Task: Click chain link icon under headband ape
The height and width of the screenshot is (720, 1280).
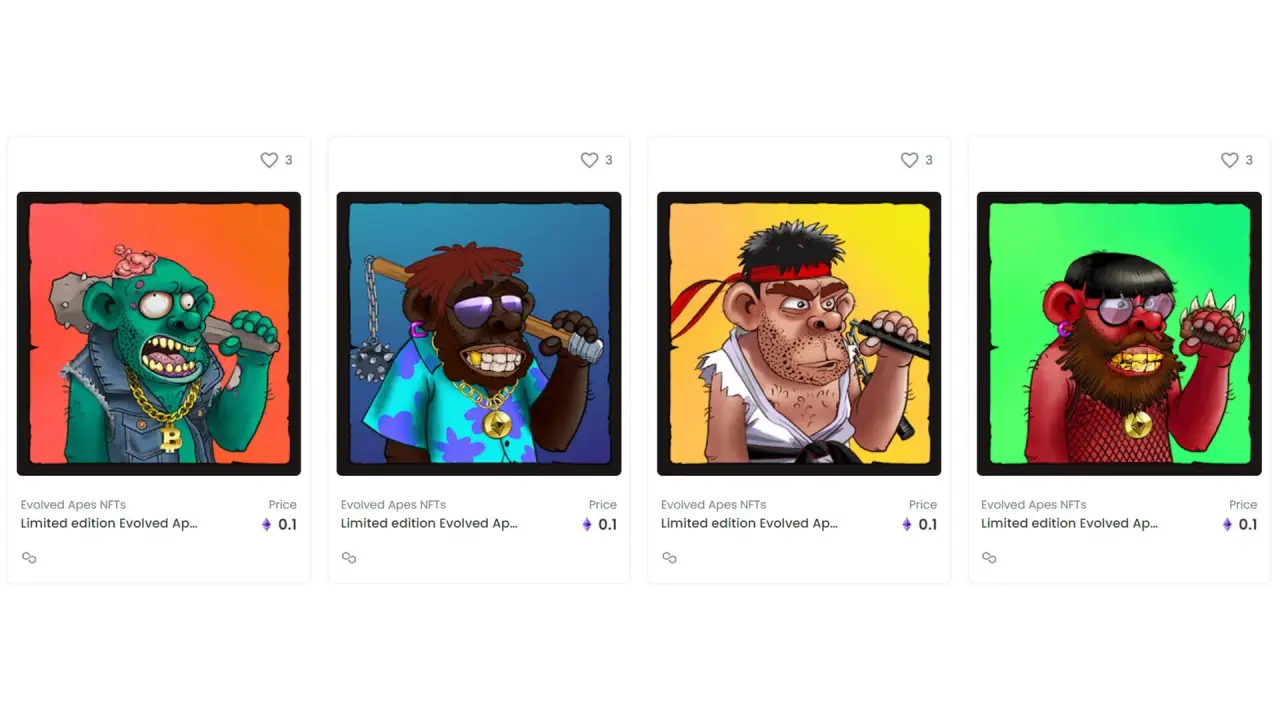Action: [669, 558]
